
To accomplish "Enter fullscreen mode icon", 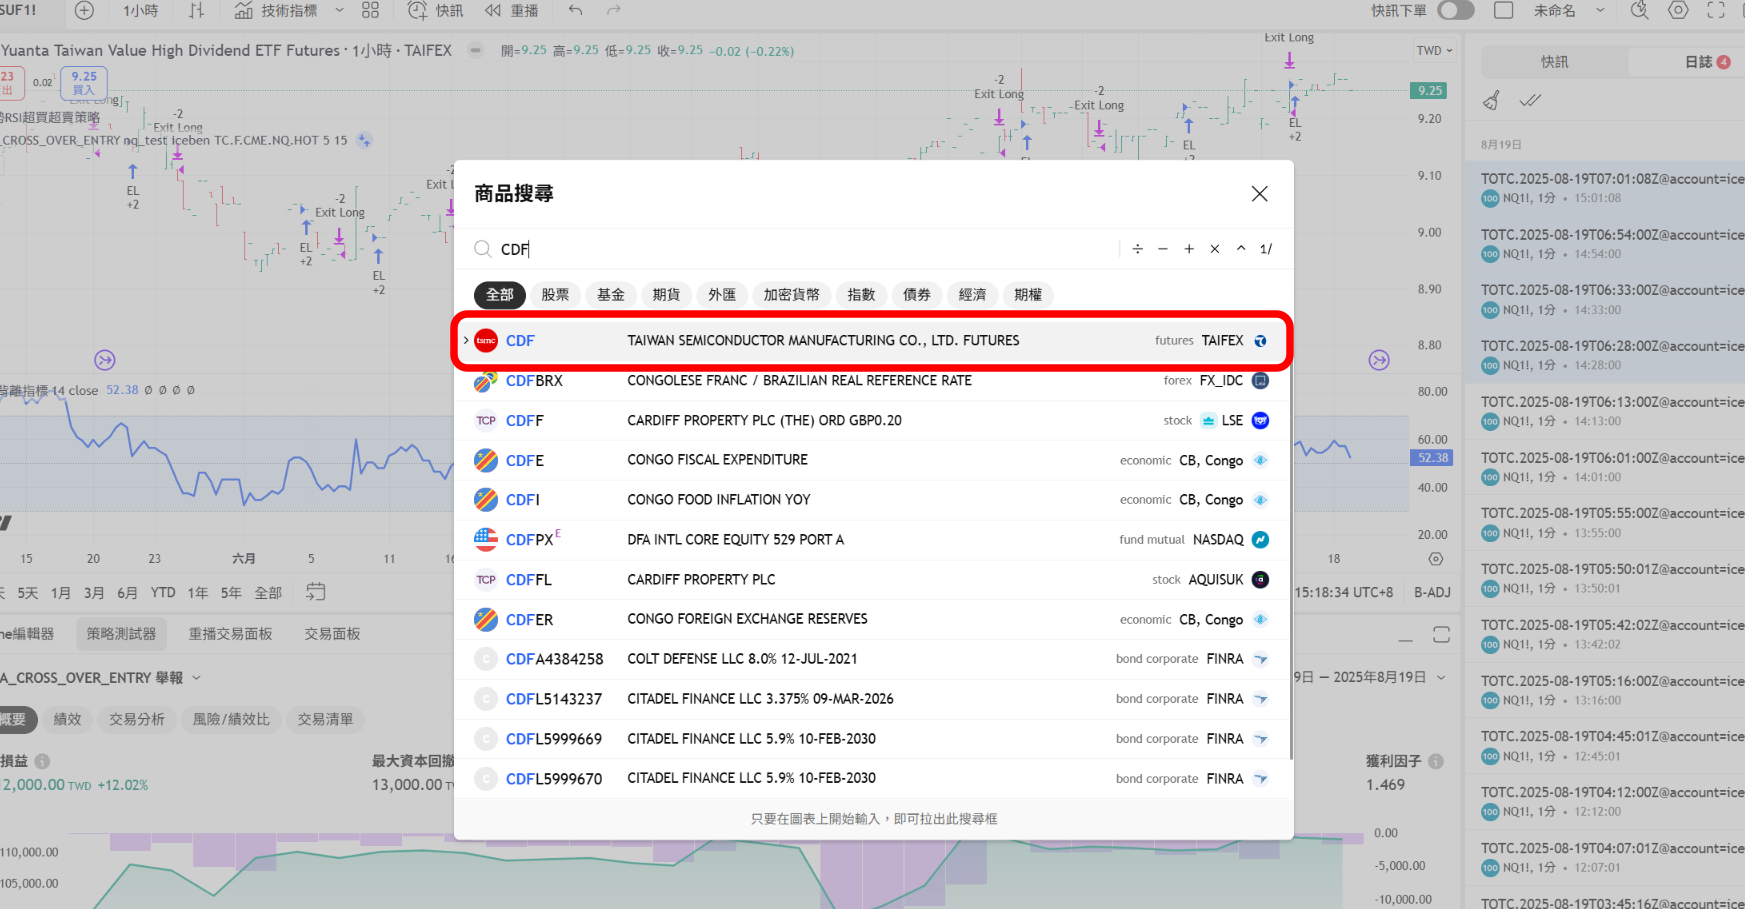I will pyautogui.click(x=1716, y=10).
